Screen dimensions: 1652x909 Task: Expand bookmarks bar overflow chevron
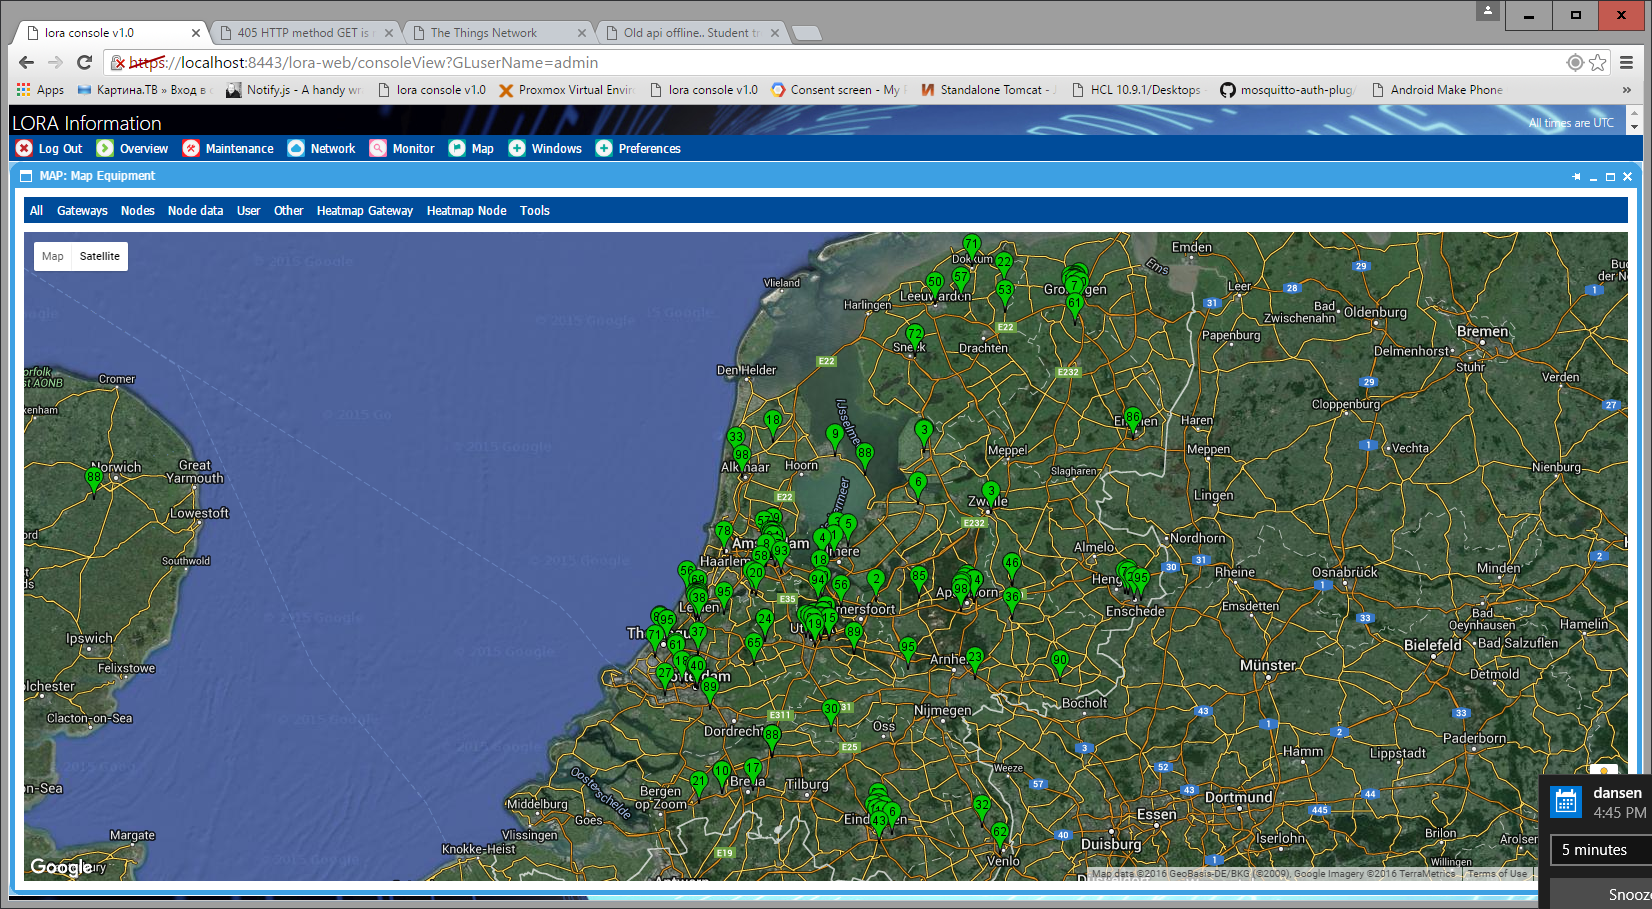(1627, 90)
